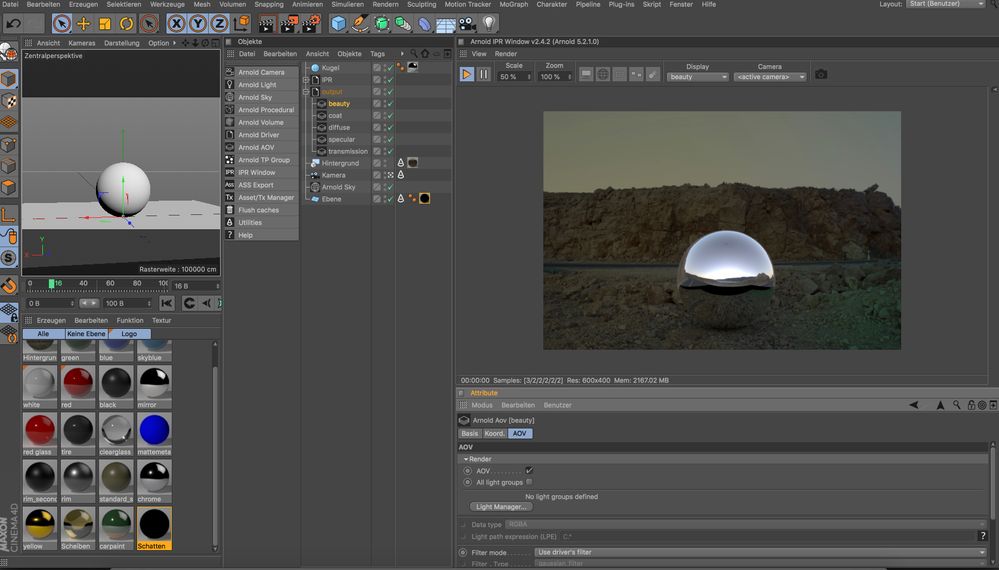Activate the Rotate tool
This screenshot has width=999, height=570.
(127, 24)
